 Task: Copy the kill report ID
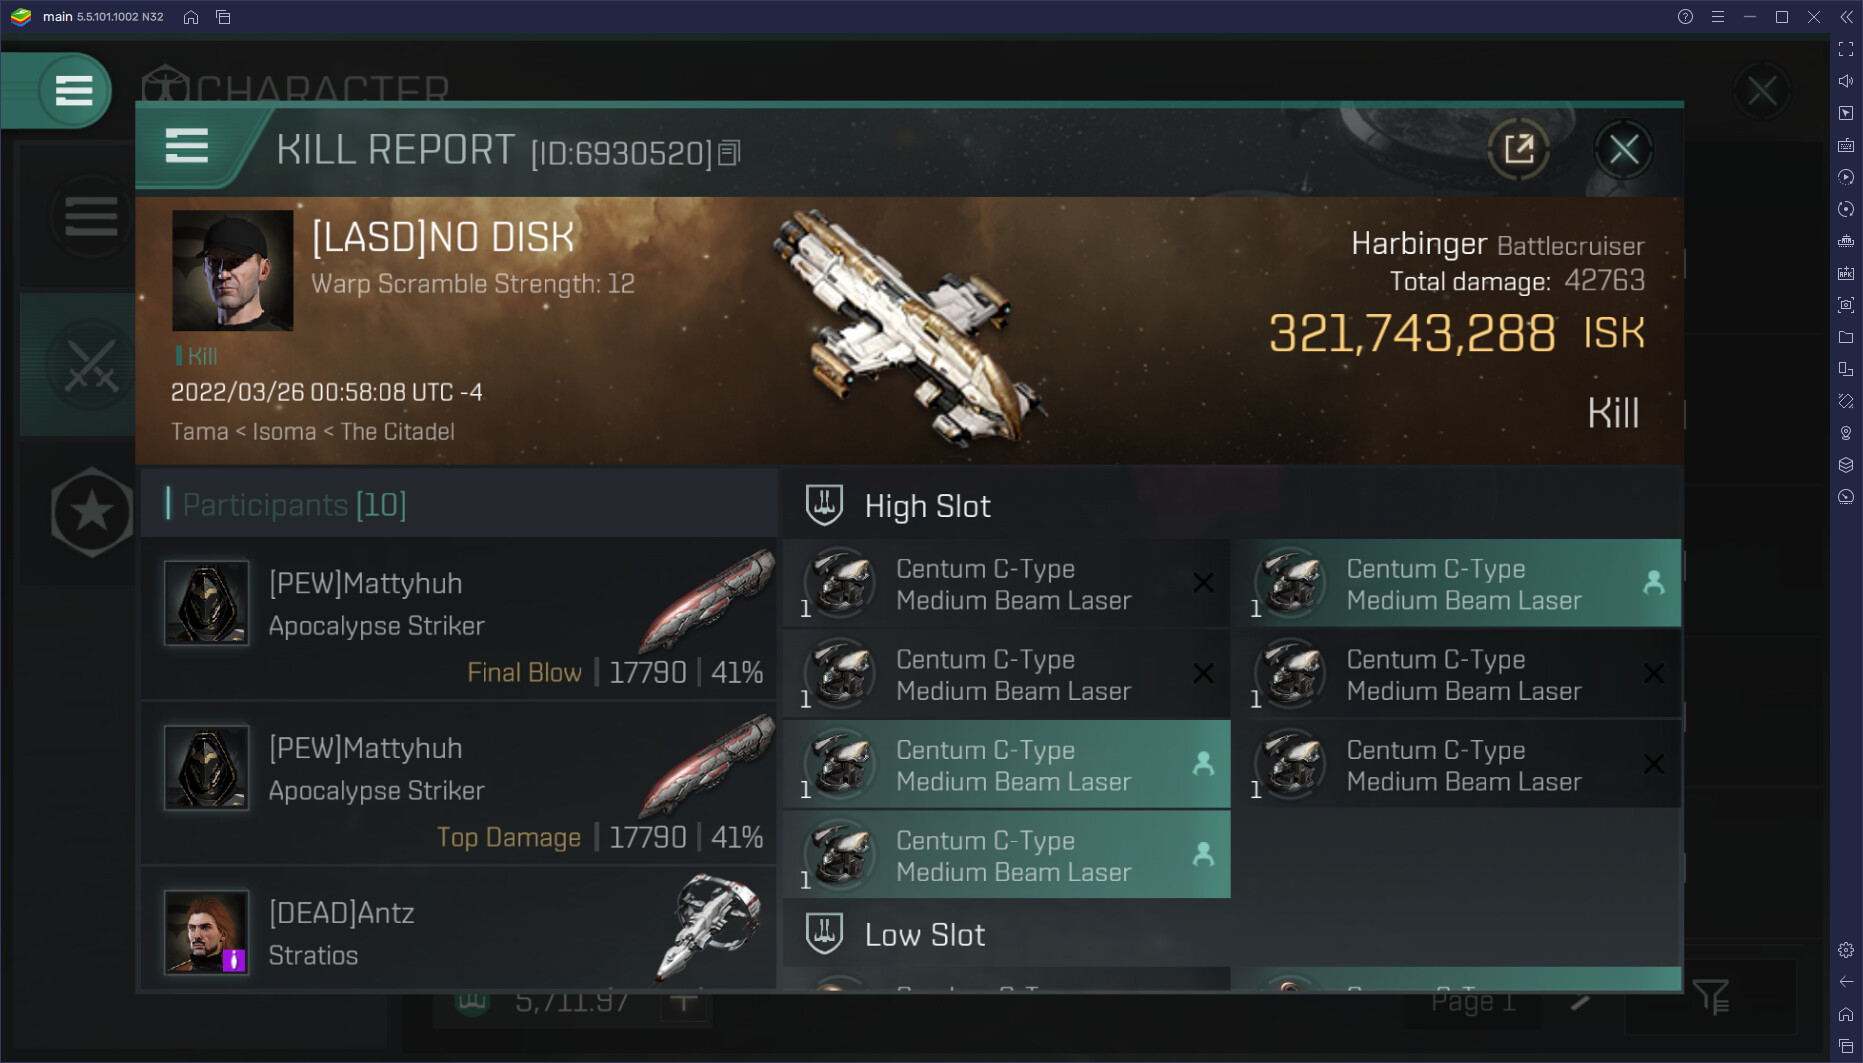tap(729, 153)
